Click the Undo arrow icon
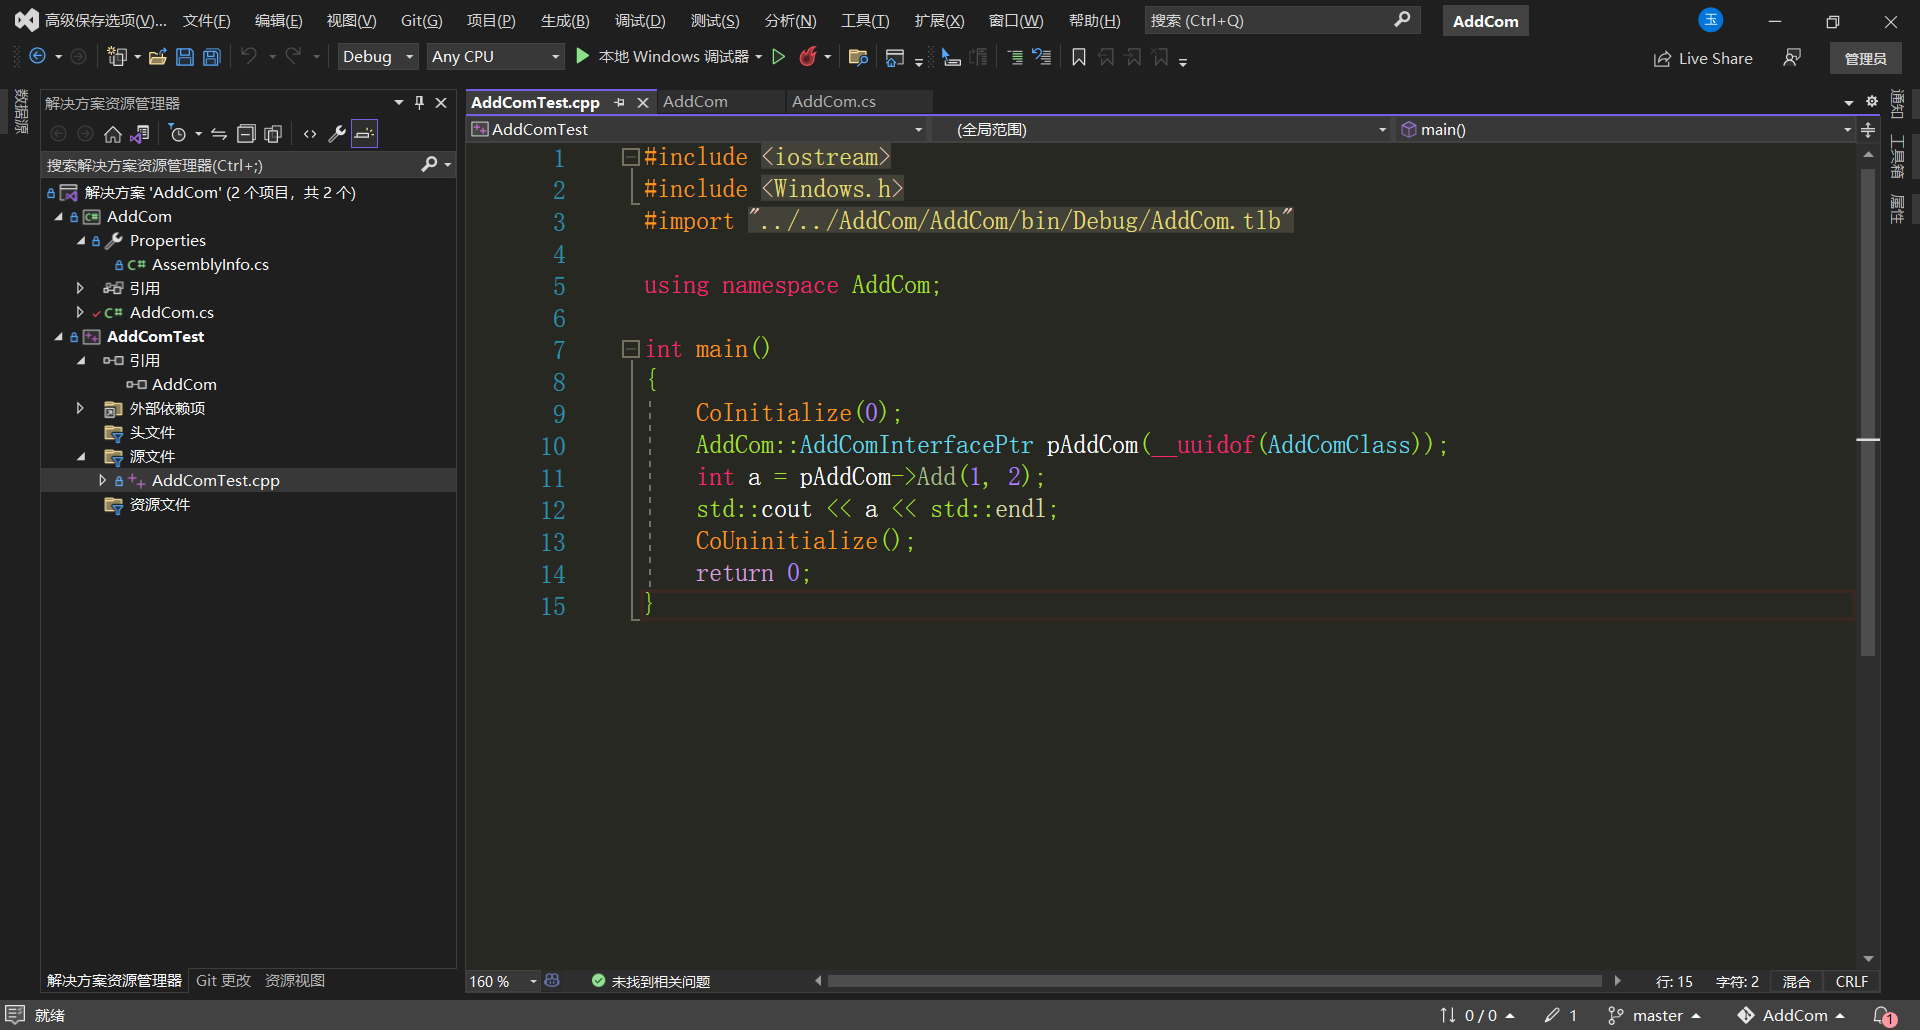The image size is (1920, 1030). 249,57
